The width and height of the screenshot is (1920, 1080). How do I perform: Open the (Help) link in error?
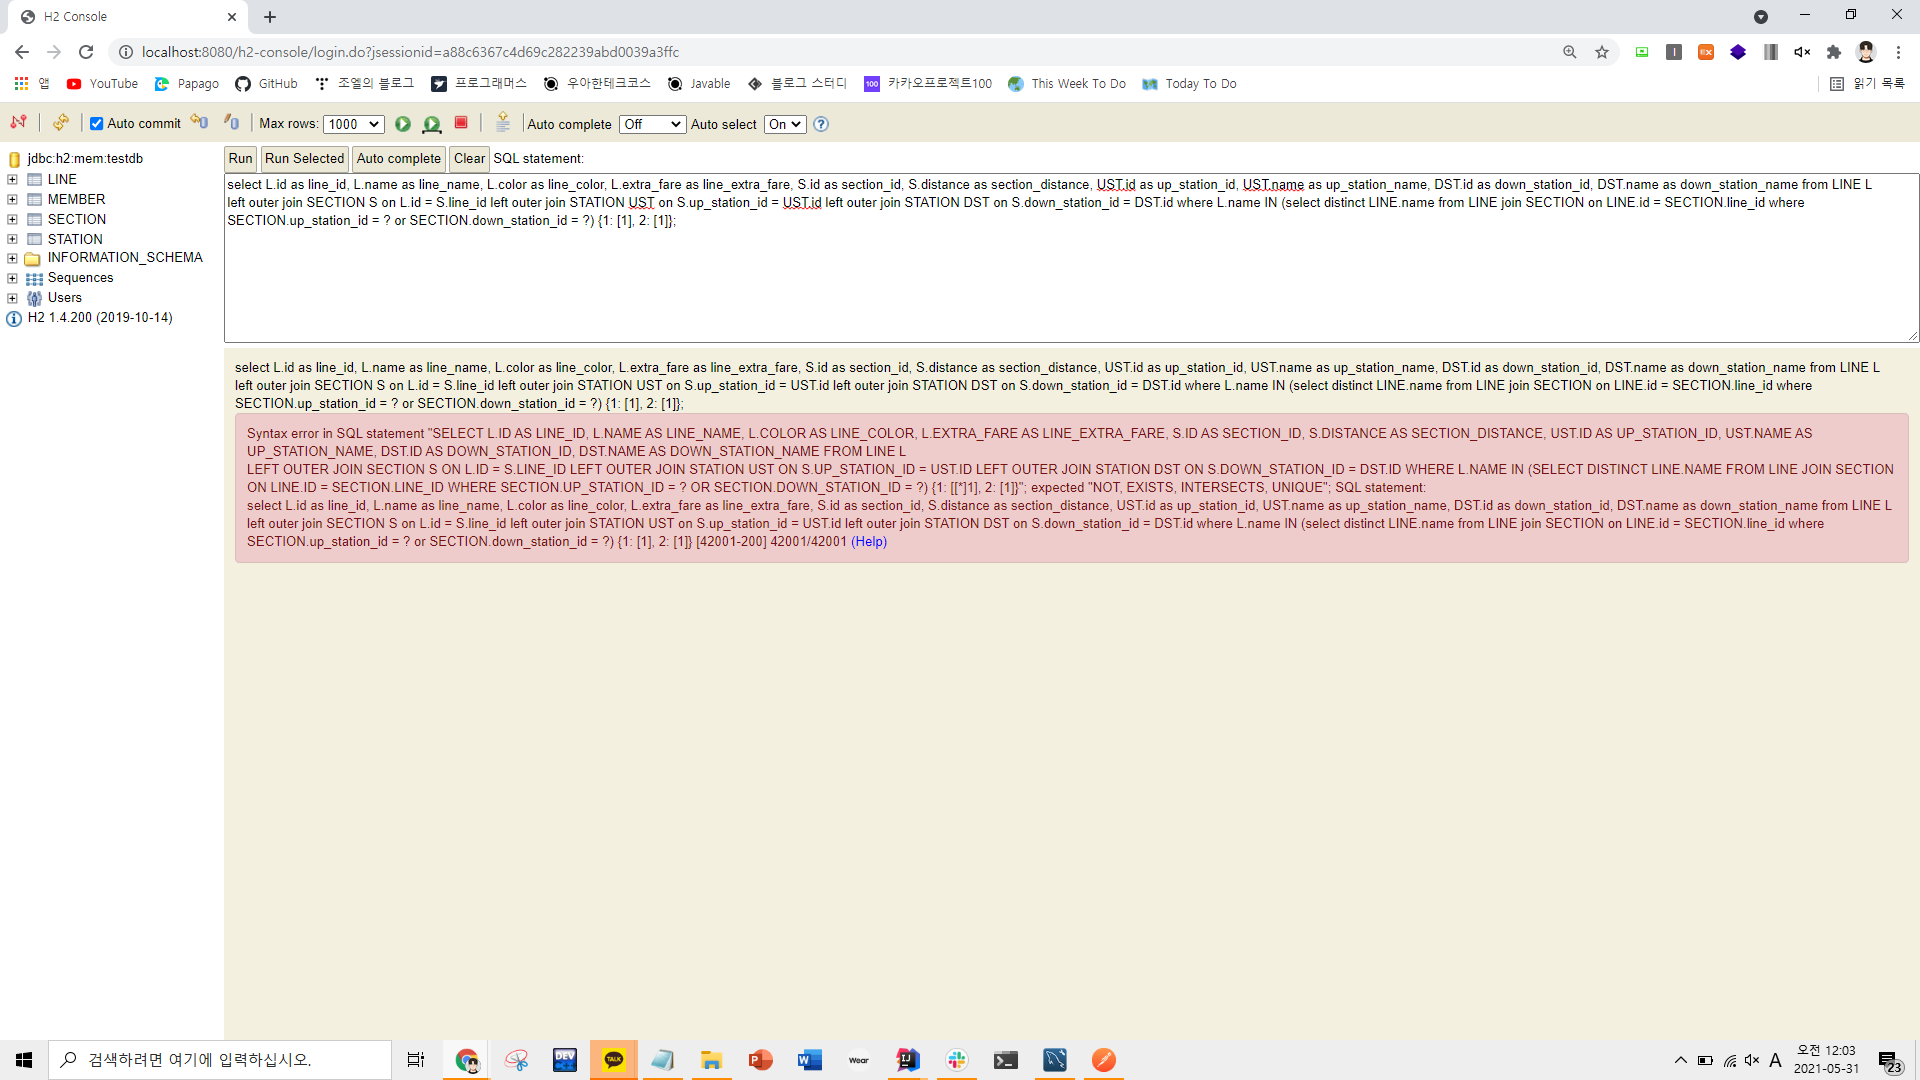click(868, 542)
